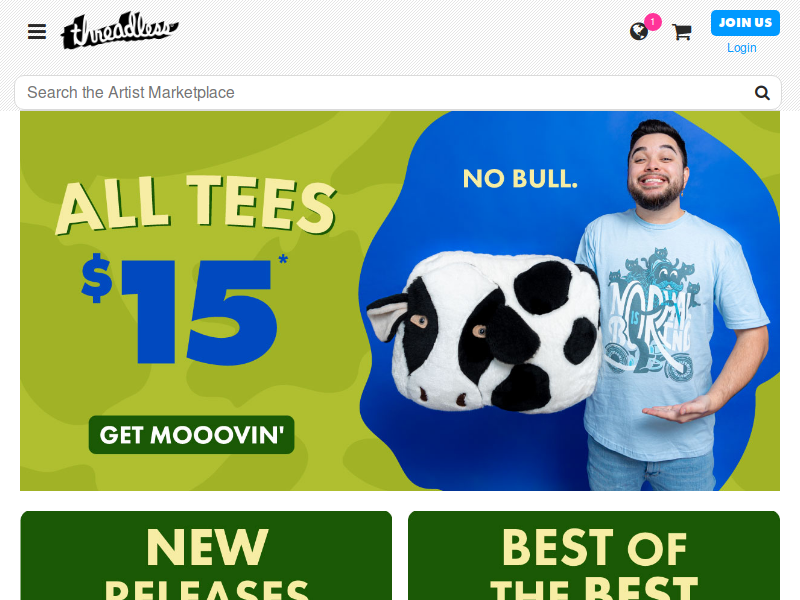Image resolution: width=800 pixels, height=600 pixels.
Task: Click the asterisk next to $15
Action: (x=283, y=259)
